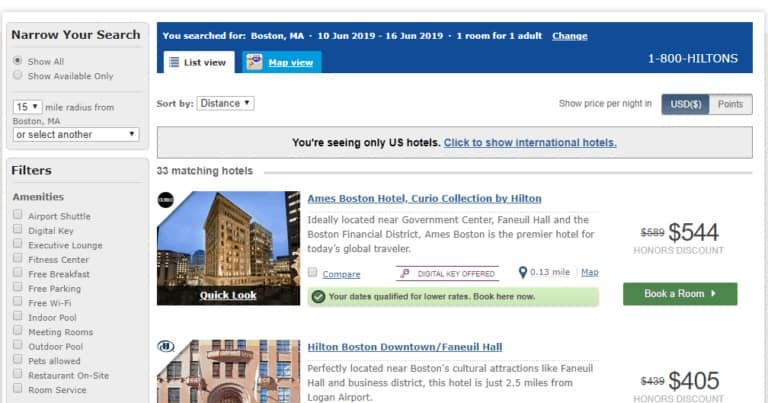Screen dimensions: 768x403
Task: Open Quick Look on Ames Boston photo
Action: pyautogui.click(x=228, y=295)
